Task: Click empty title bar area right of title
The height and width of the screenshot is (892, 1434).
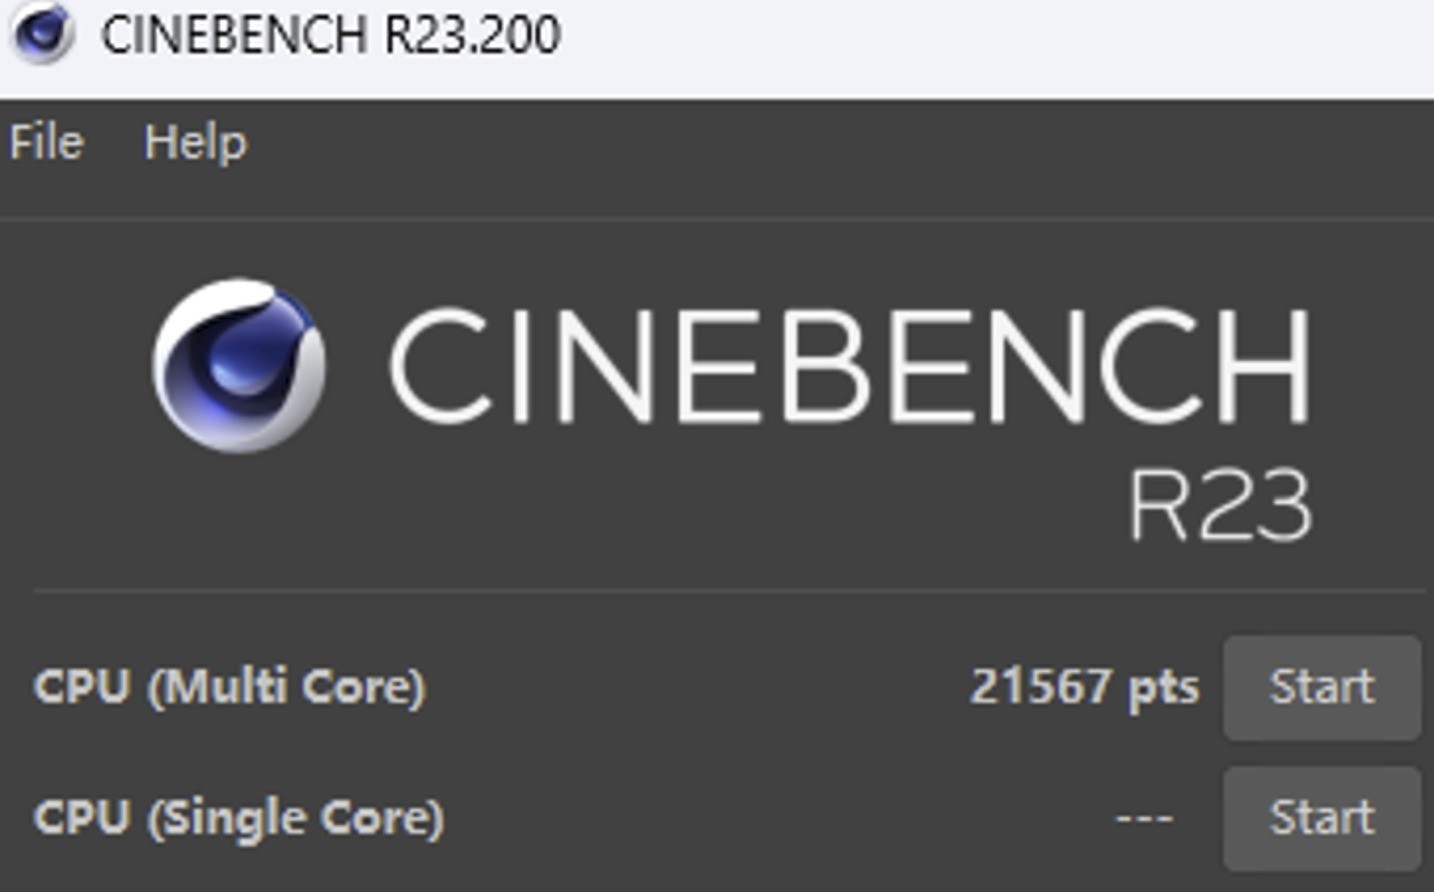Action: coord(1000,40)
